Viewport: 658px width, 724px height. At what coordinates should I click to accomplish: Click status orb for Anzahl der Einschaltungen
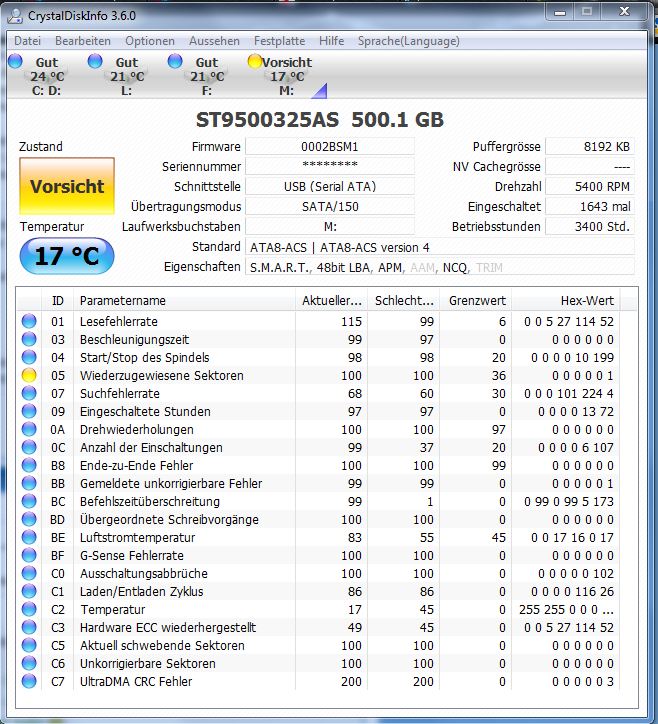click(x=29, y=447)
